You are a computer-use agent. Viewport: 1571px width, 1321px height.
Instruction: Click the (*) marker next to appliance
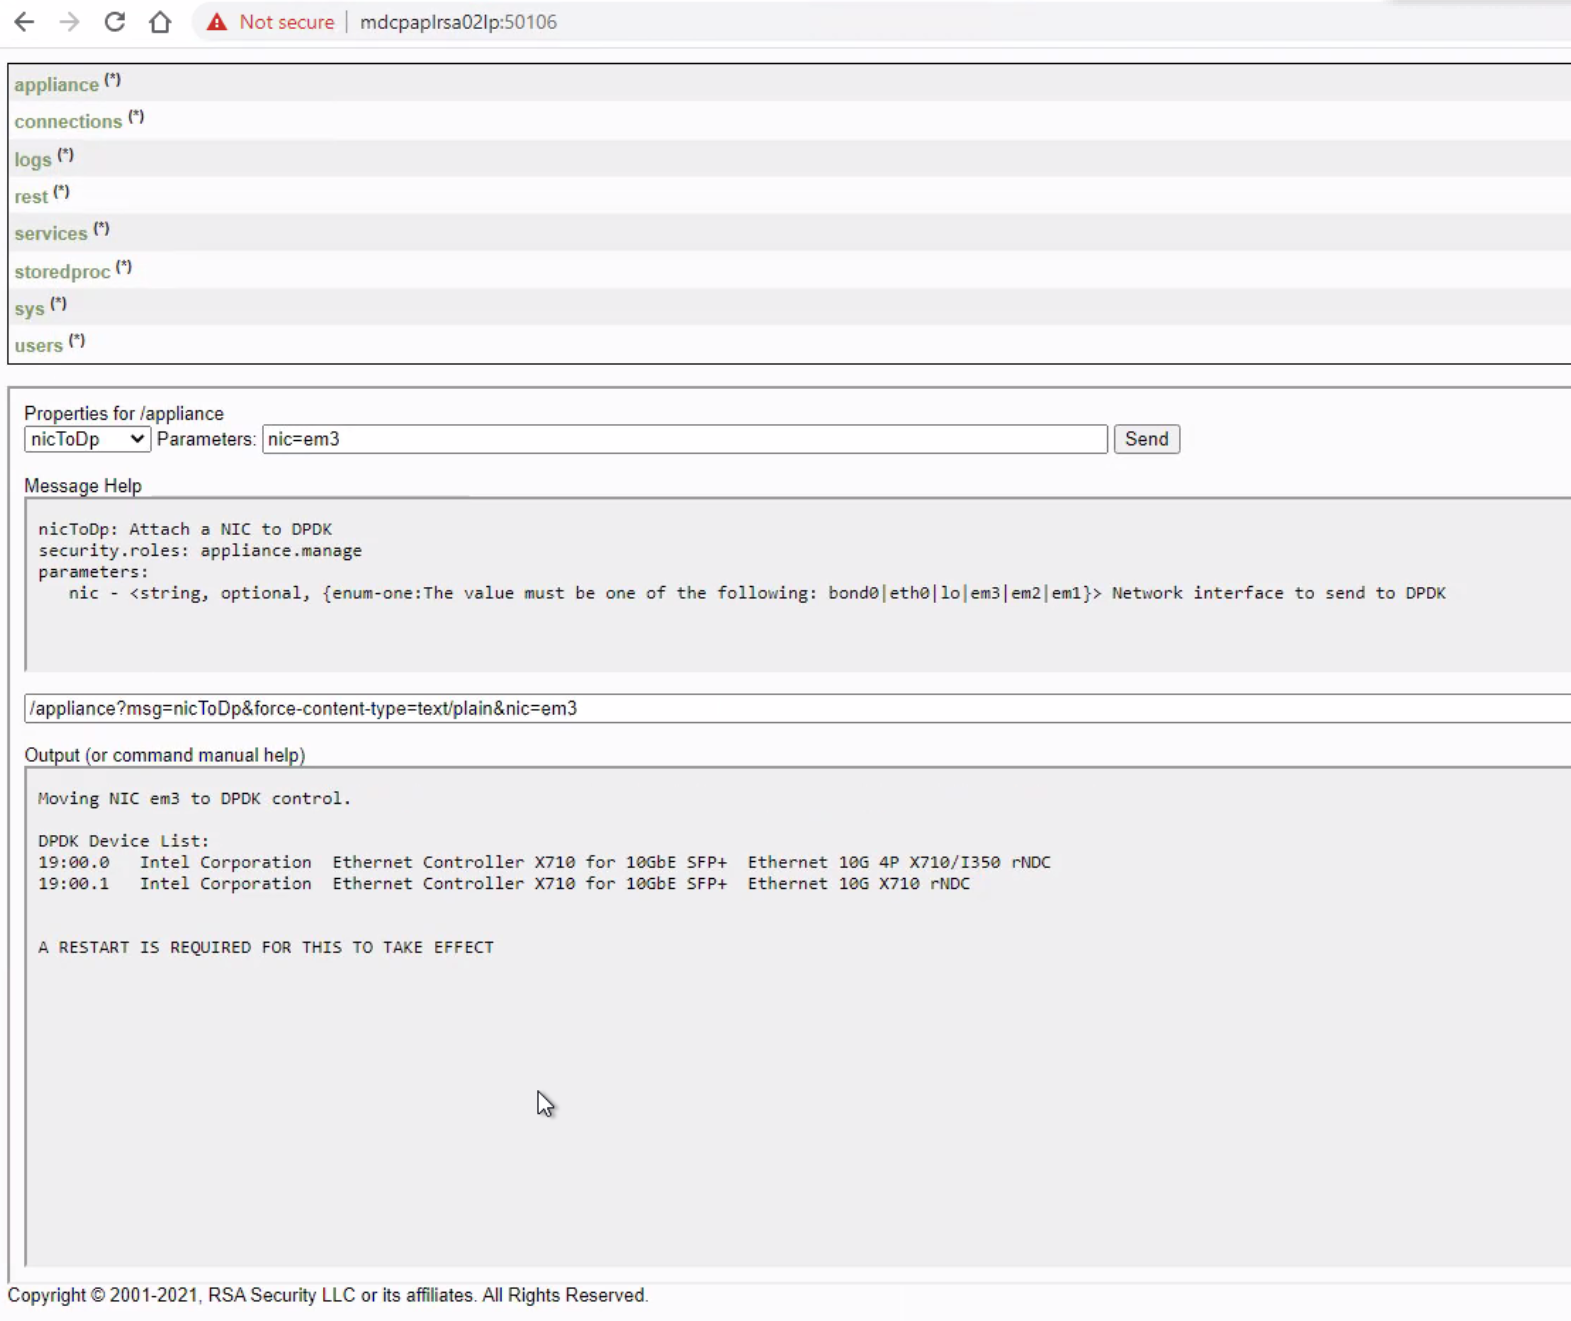pos(113,80)
